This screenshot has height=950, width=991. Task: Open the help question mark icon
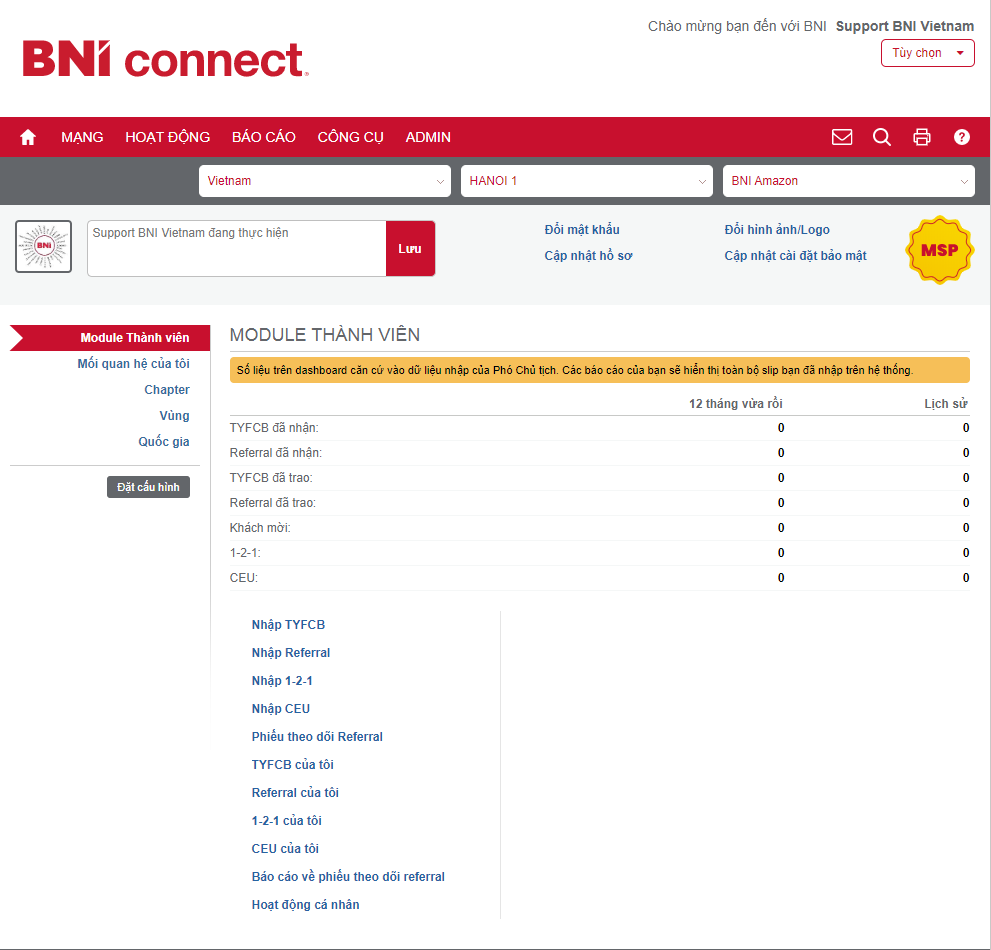click(x=961, y=137)
